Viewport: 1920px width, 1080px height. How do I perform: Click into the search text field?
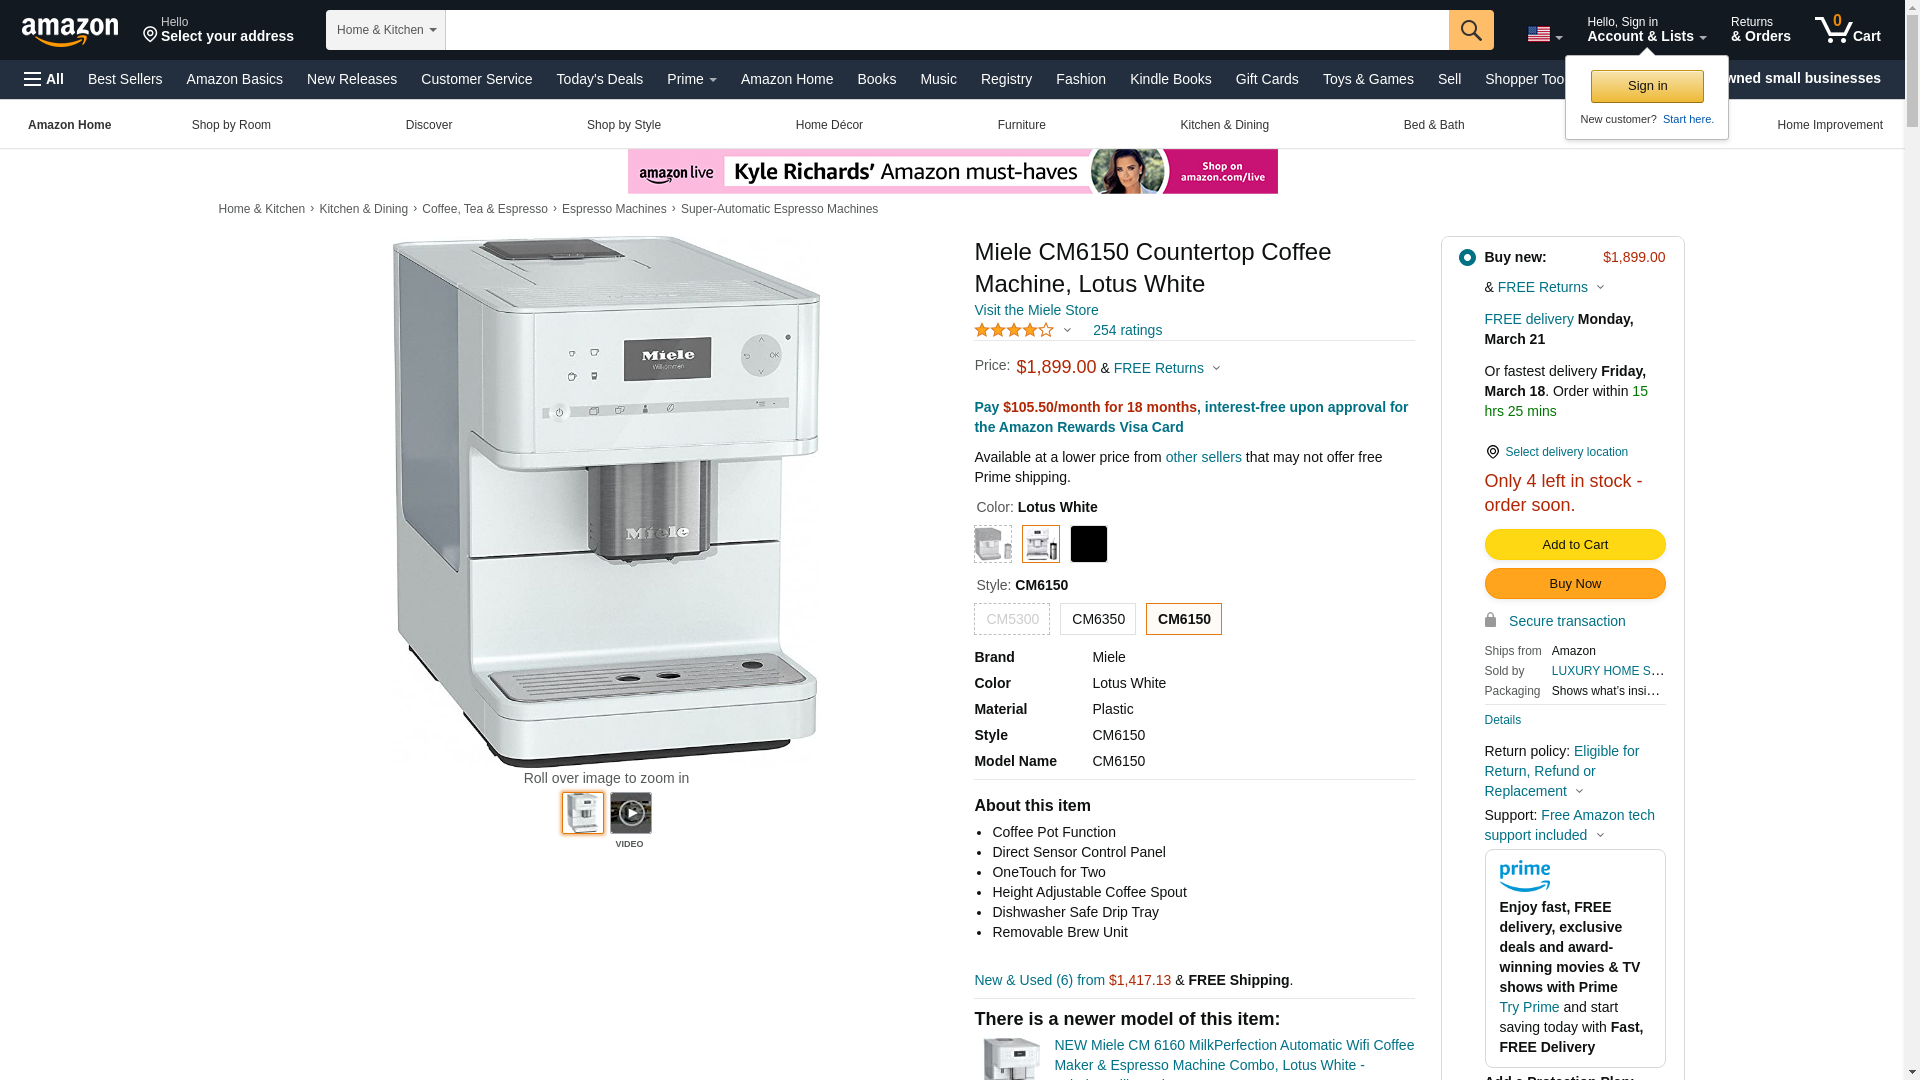(x=947, y=30)
